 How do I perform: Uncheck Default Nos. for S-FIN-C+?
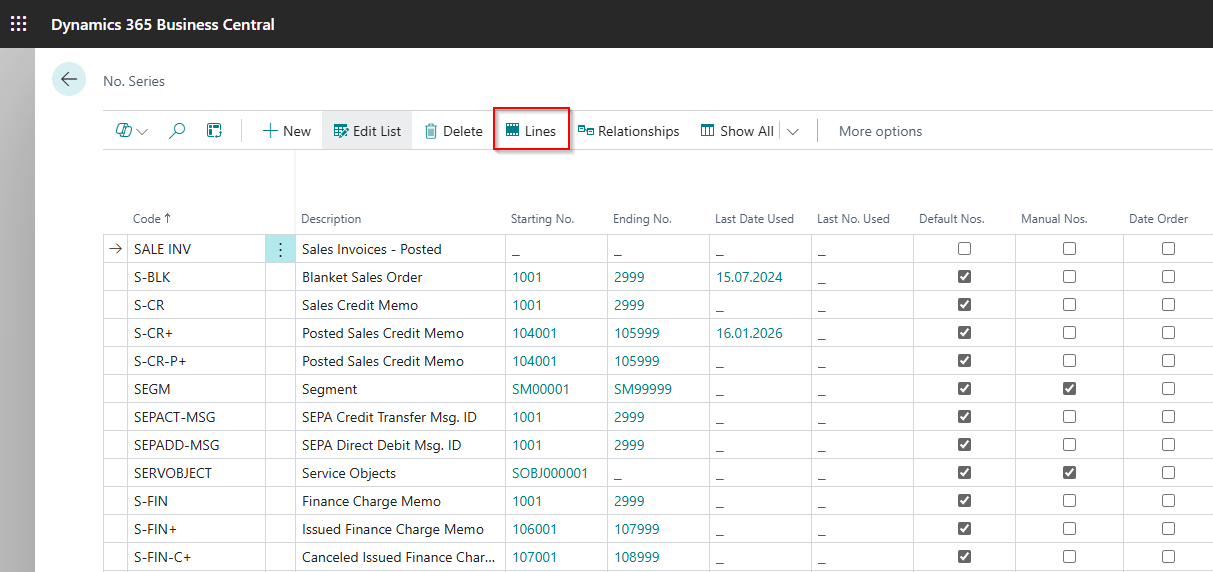pyautogui.click(x=964, y=557)
